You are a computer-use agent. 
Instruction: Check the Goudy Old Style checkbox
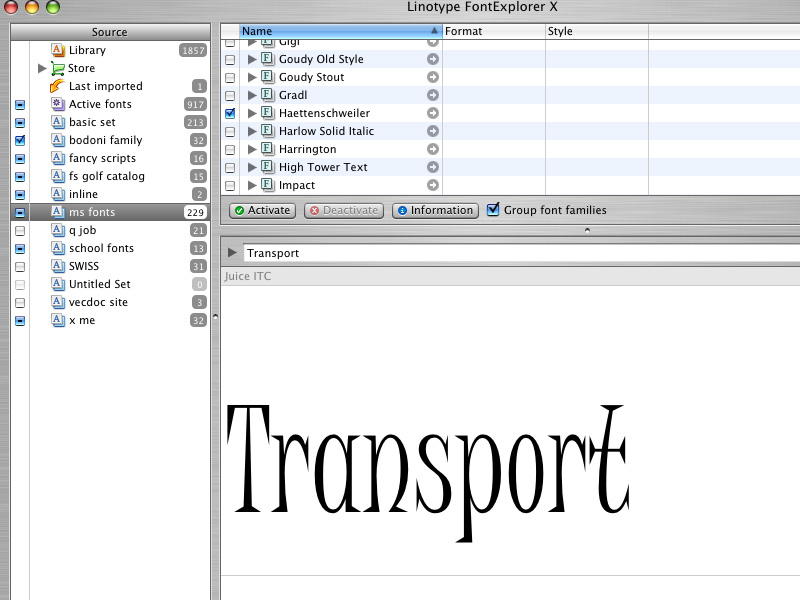click(230, 60)
